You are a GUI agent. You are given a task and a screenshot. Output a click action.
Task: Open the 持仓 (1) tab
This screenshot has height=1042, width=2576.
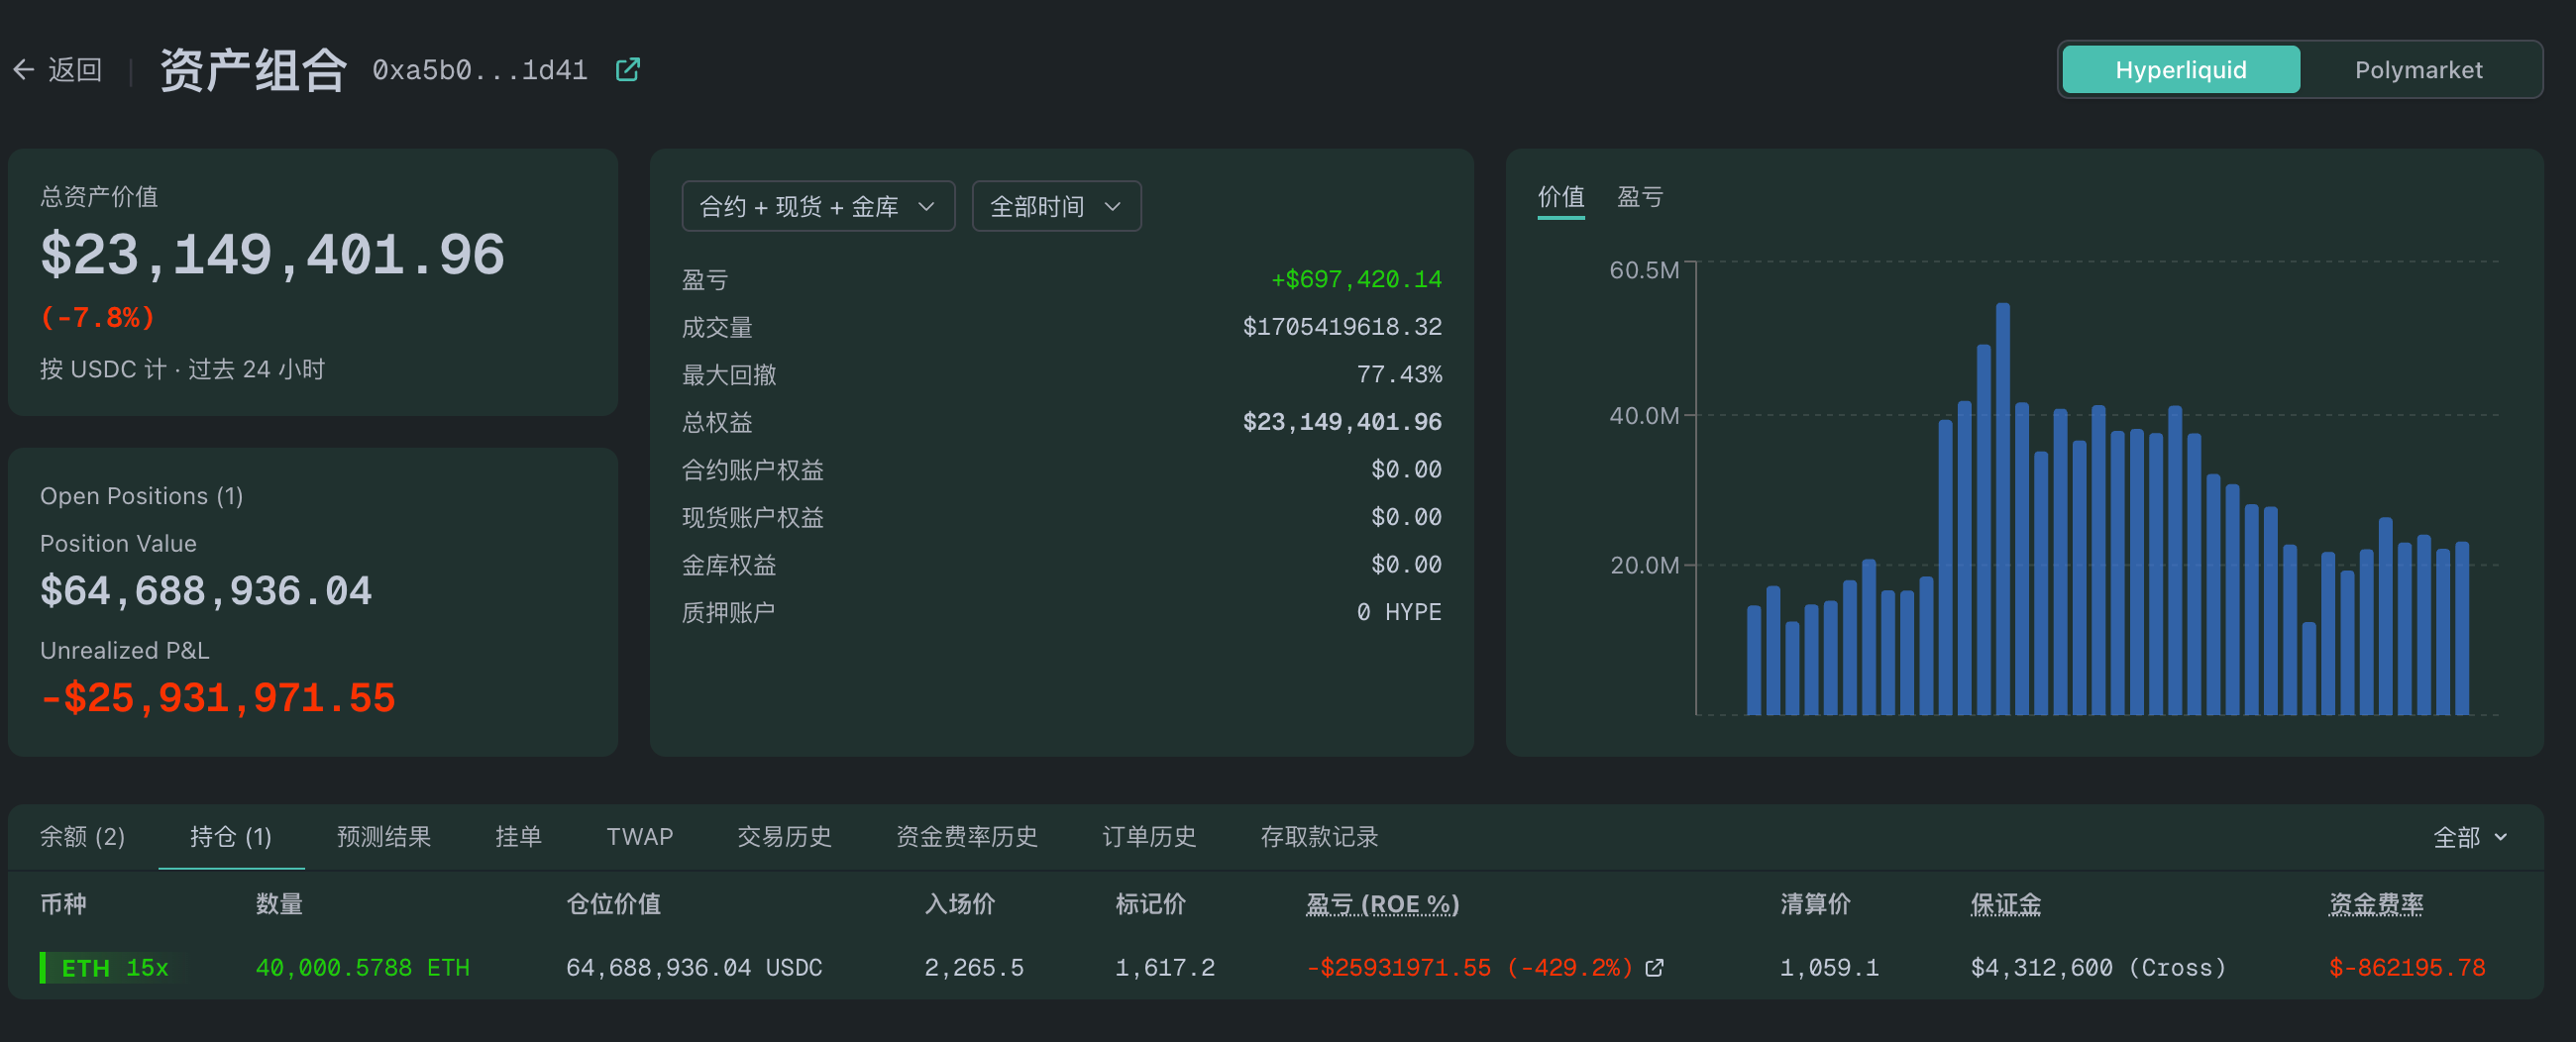tap(231, 836)
